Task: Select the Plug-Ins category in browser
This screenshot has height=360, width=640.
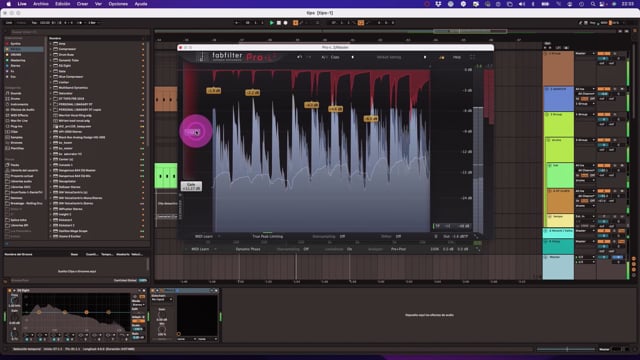Action: click(x=17, y=126)
